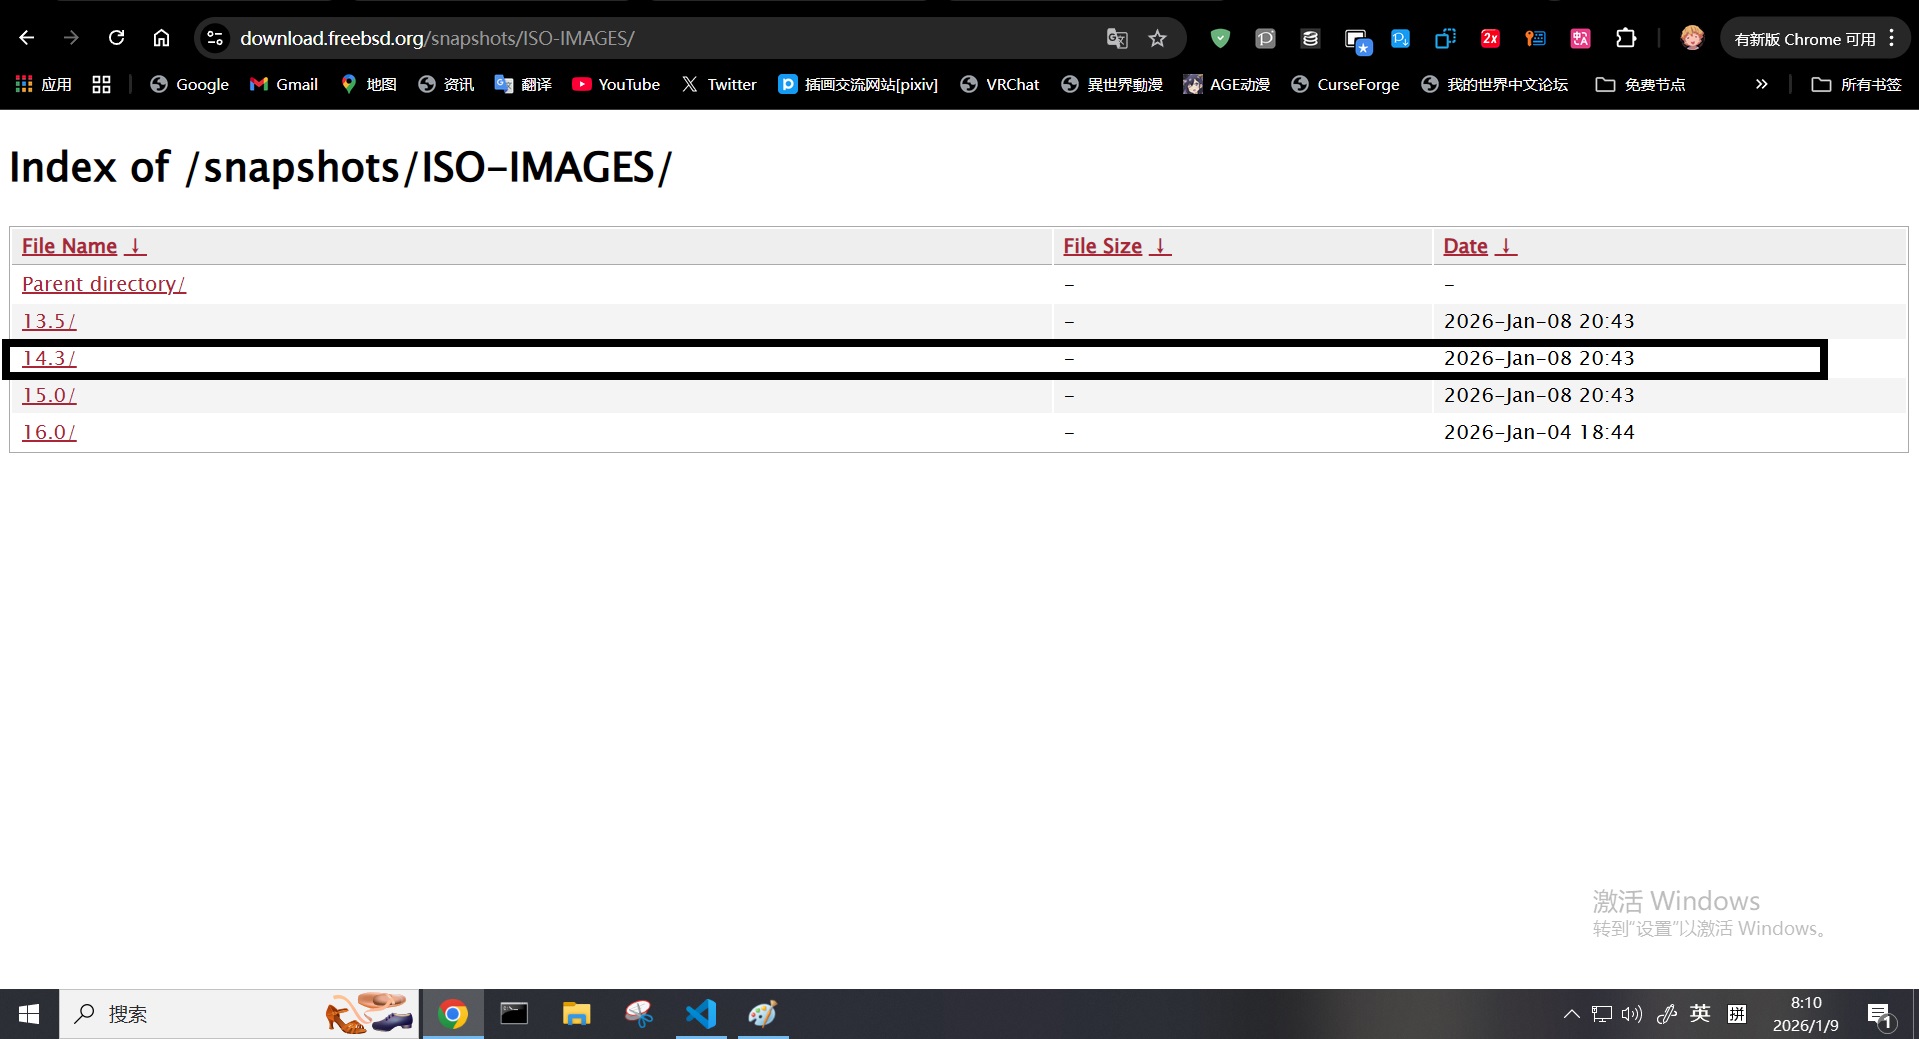Click the translate page icon
Image resolution: width=1919 pixels, height=1039 pixels.
1116,38
